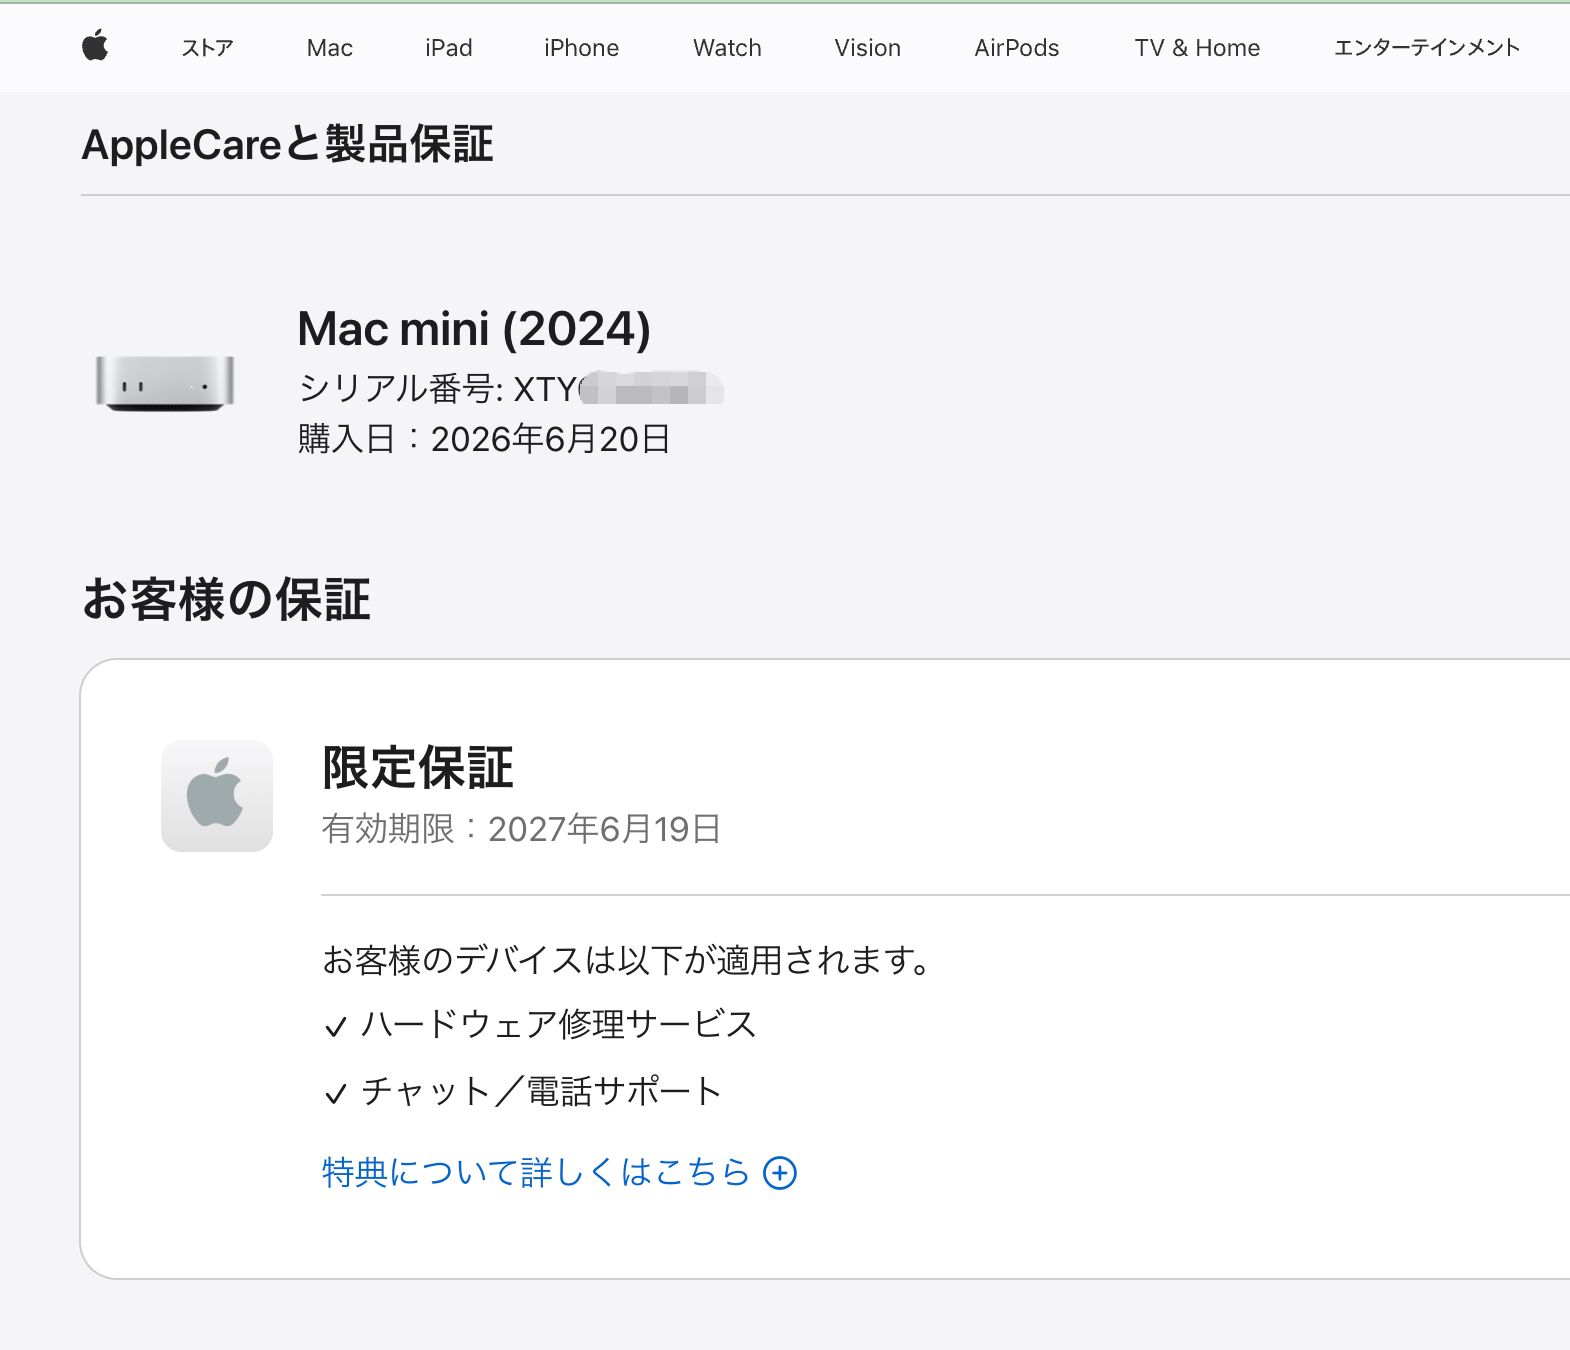Viewport: 1570px width, 1350px height.
Task: Click the serial number text シリアル番号
Action: (x=401, y=388)
